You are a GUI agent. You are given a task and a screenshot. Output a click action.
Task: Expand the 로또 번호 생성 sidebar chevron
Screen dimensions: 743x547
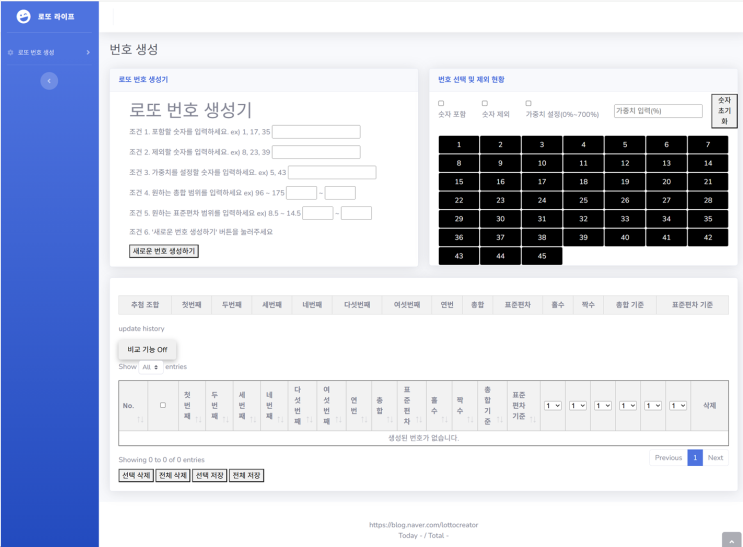click(88, 53)
